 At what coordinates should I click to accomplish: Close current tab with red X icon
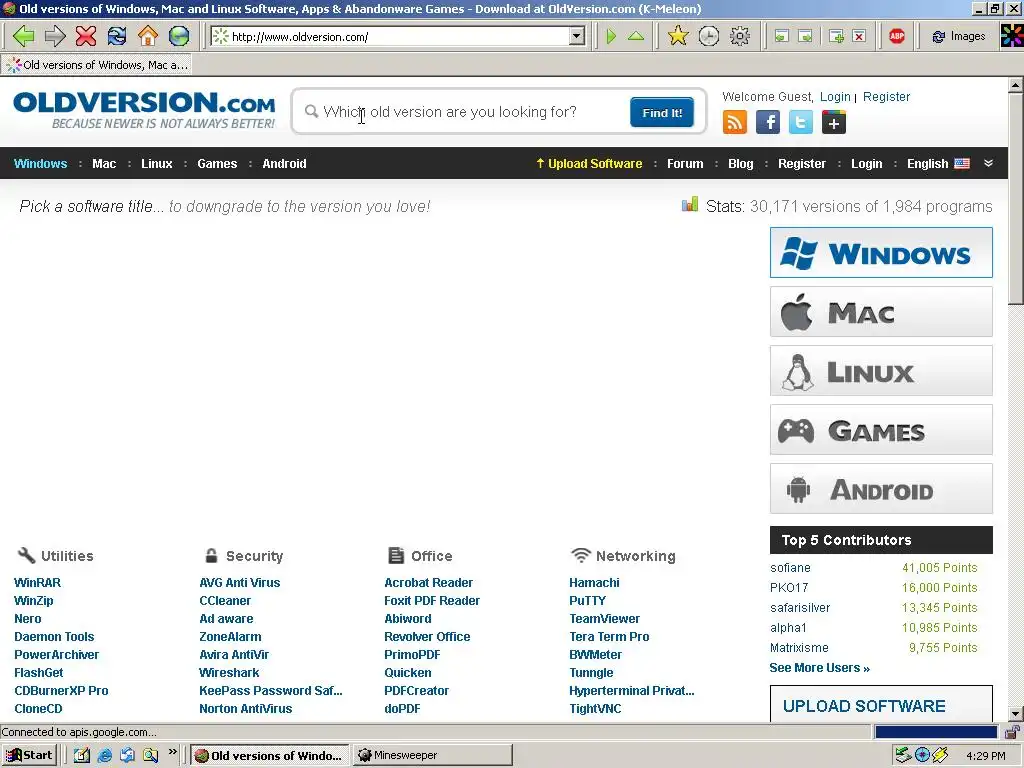point(859,37)
